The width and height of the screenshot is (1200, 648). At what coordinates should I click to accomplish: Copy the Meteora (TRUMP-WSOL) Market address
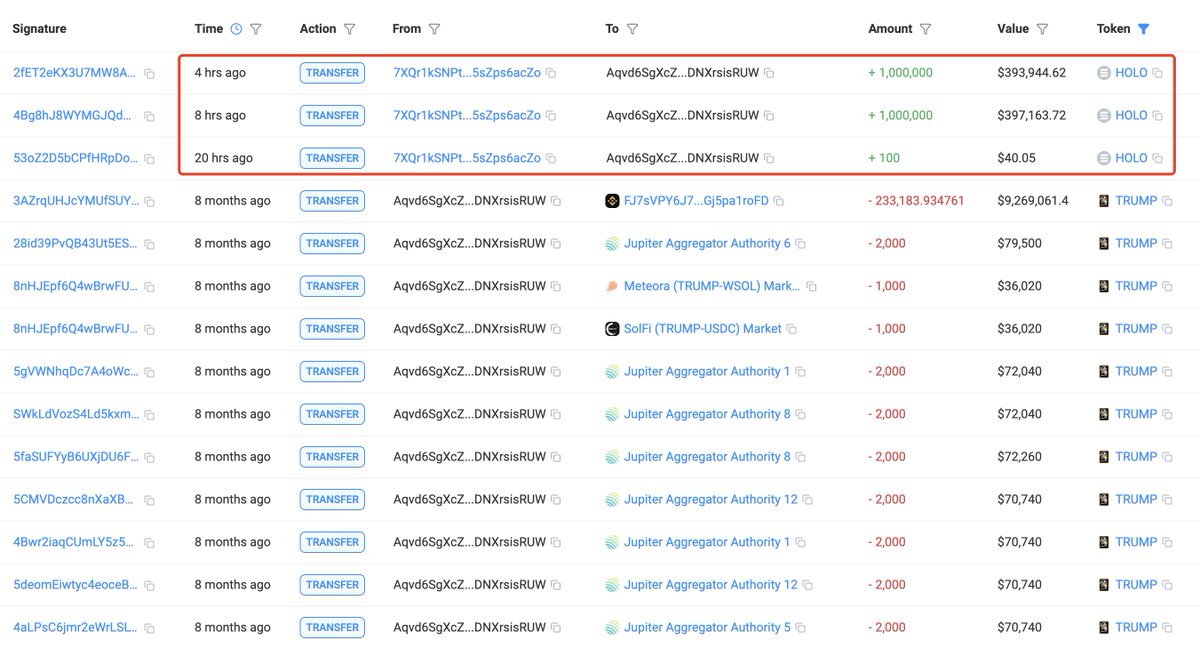[x=811, y=287]
